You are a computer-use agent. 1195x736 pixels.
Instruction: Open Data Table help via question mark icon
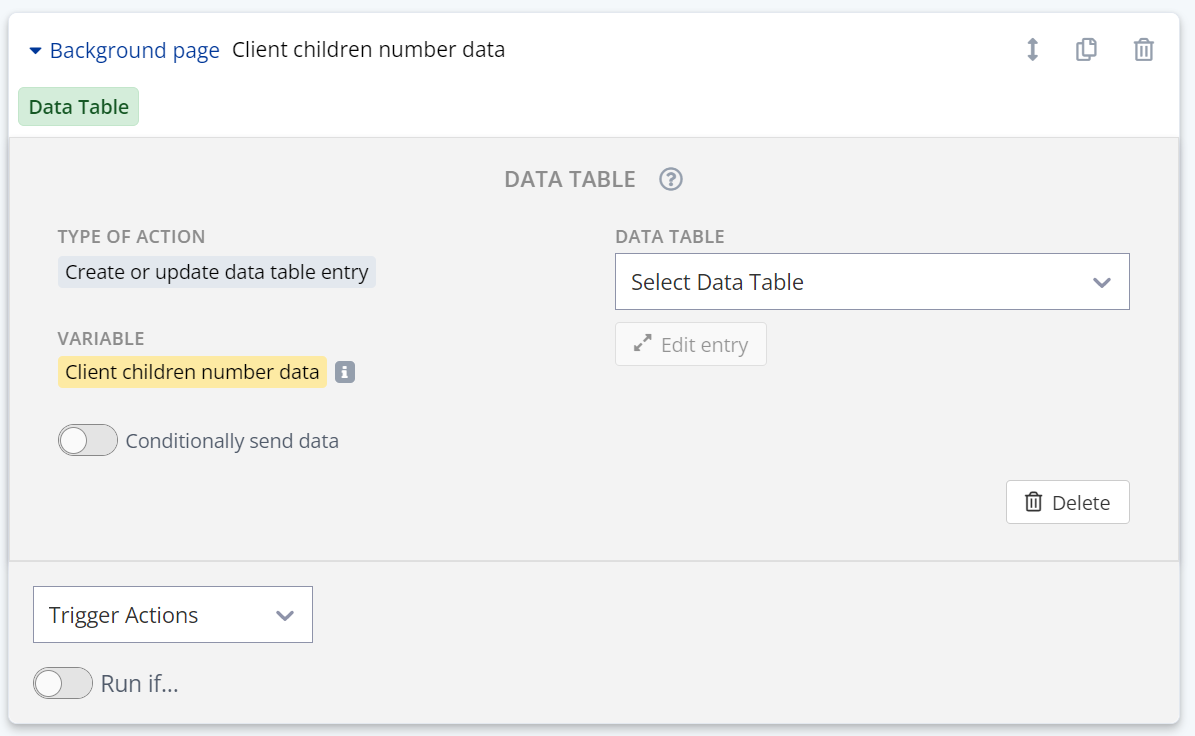click(x=670, y=179)
